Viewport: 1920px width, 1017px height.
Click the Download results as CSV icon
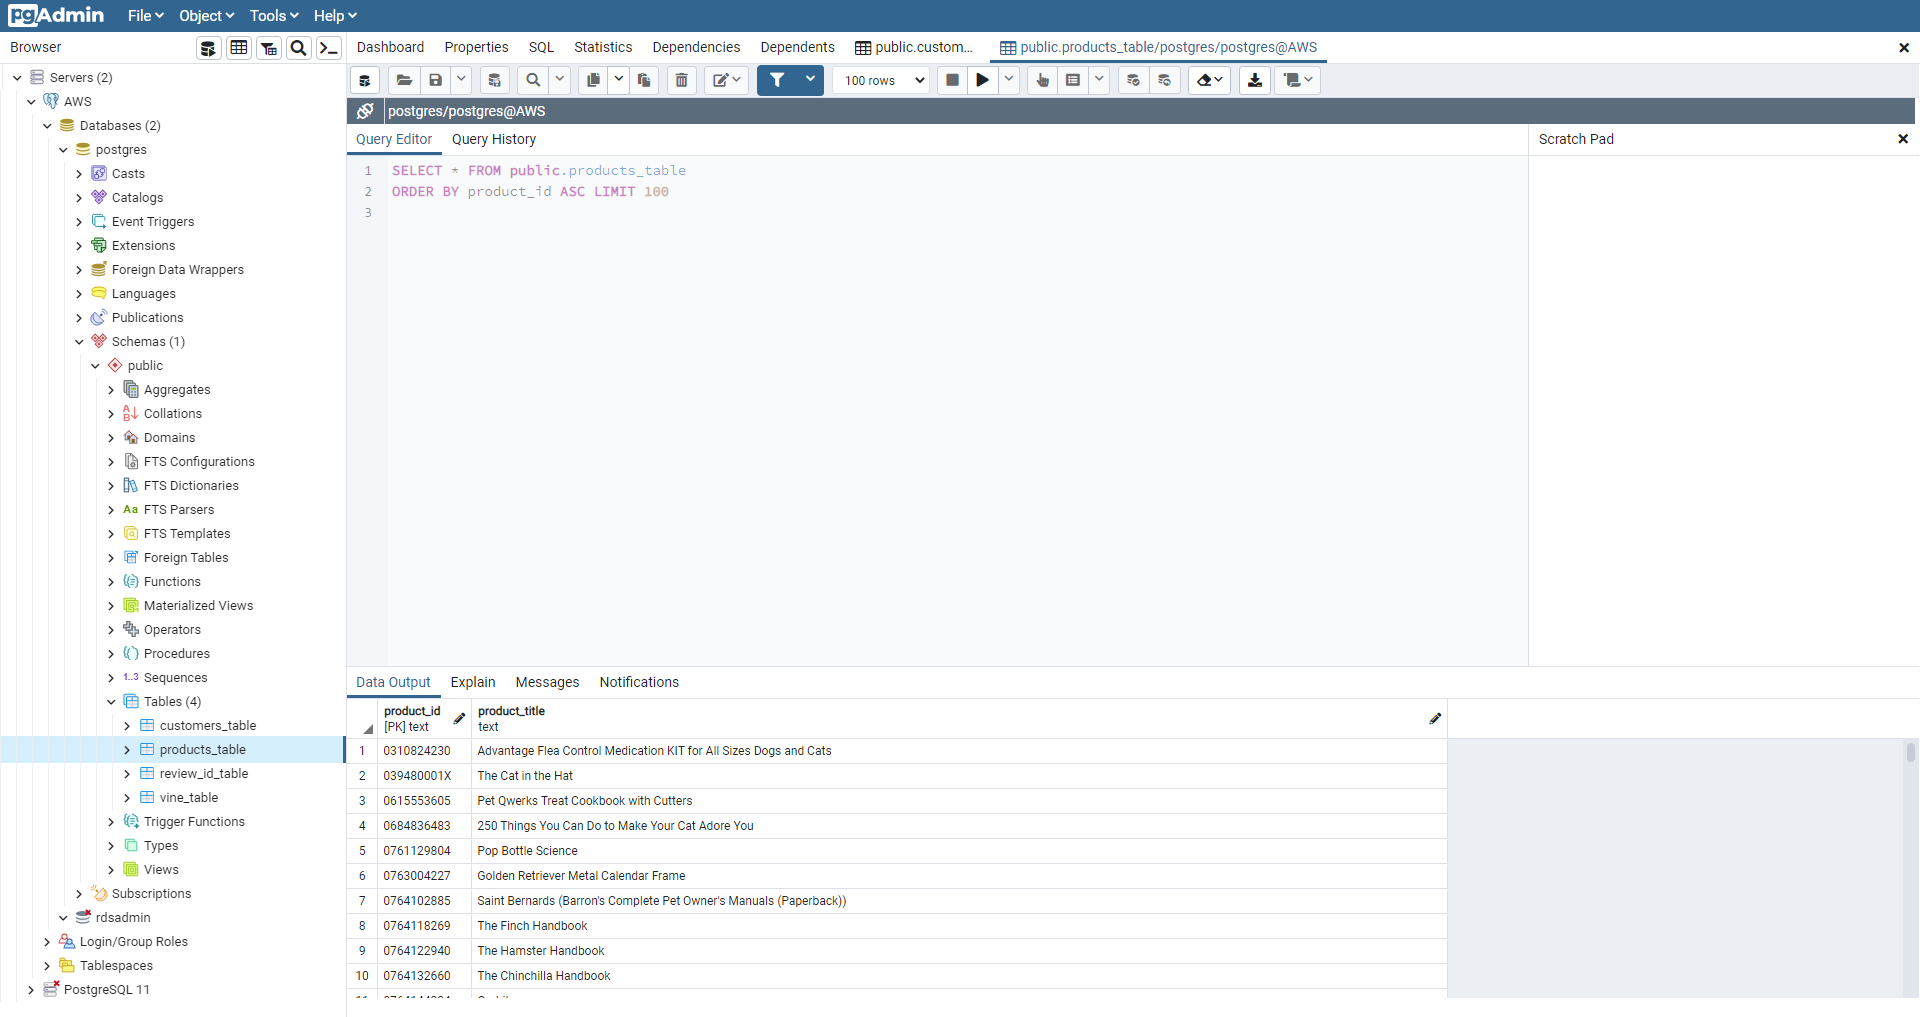coord(1255,80)
